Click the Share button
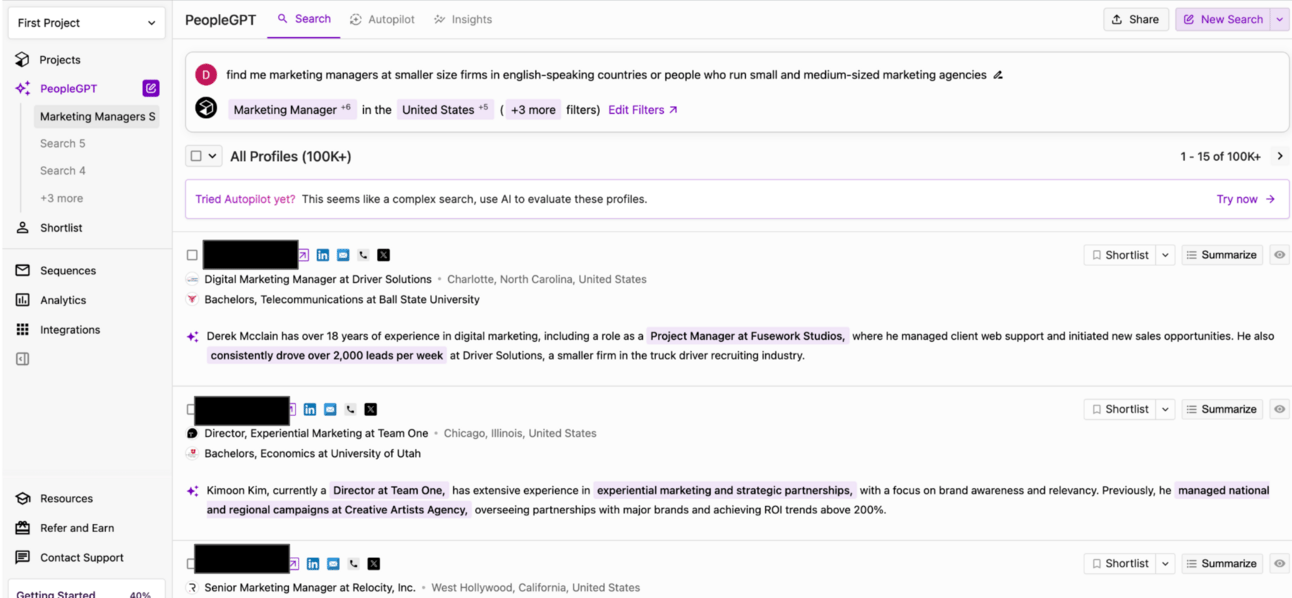Screen dimensions: 1292x598 pos(1136,19)
